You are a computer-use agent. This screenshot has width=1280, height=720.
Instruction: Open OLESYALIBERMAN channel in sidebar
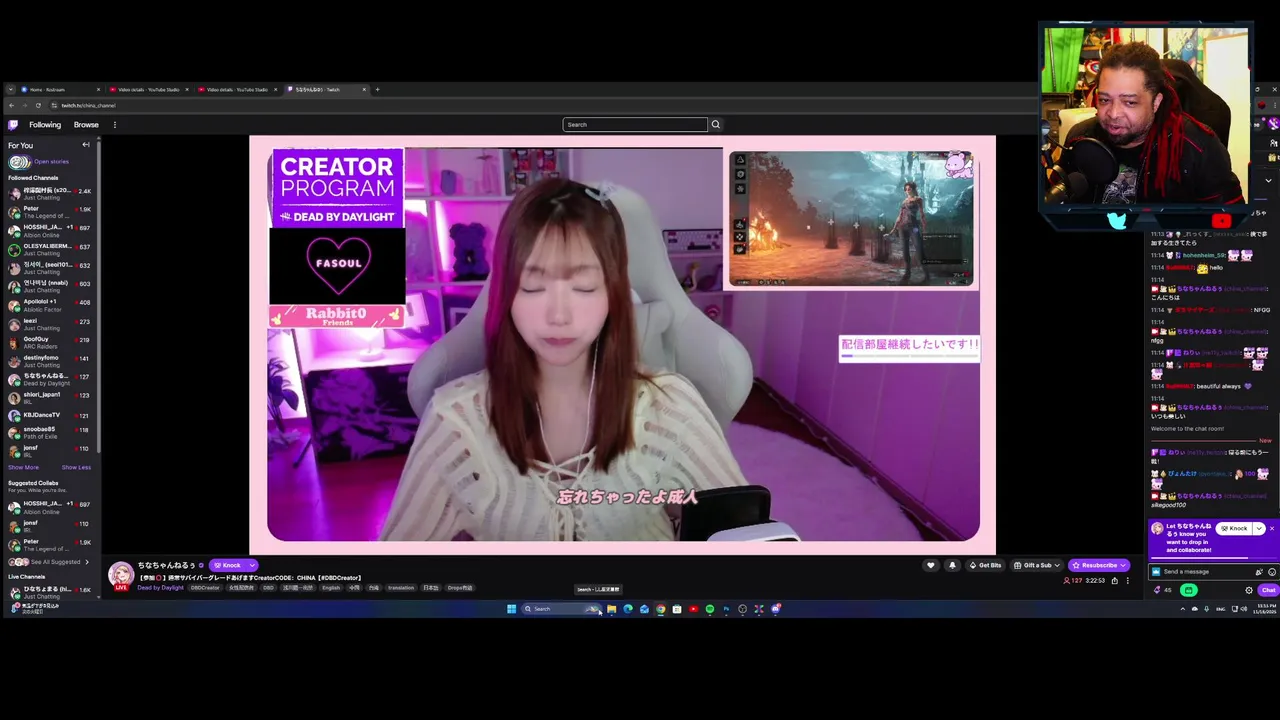click(x=50, y=249)
